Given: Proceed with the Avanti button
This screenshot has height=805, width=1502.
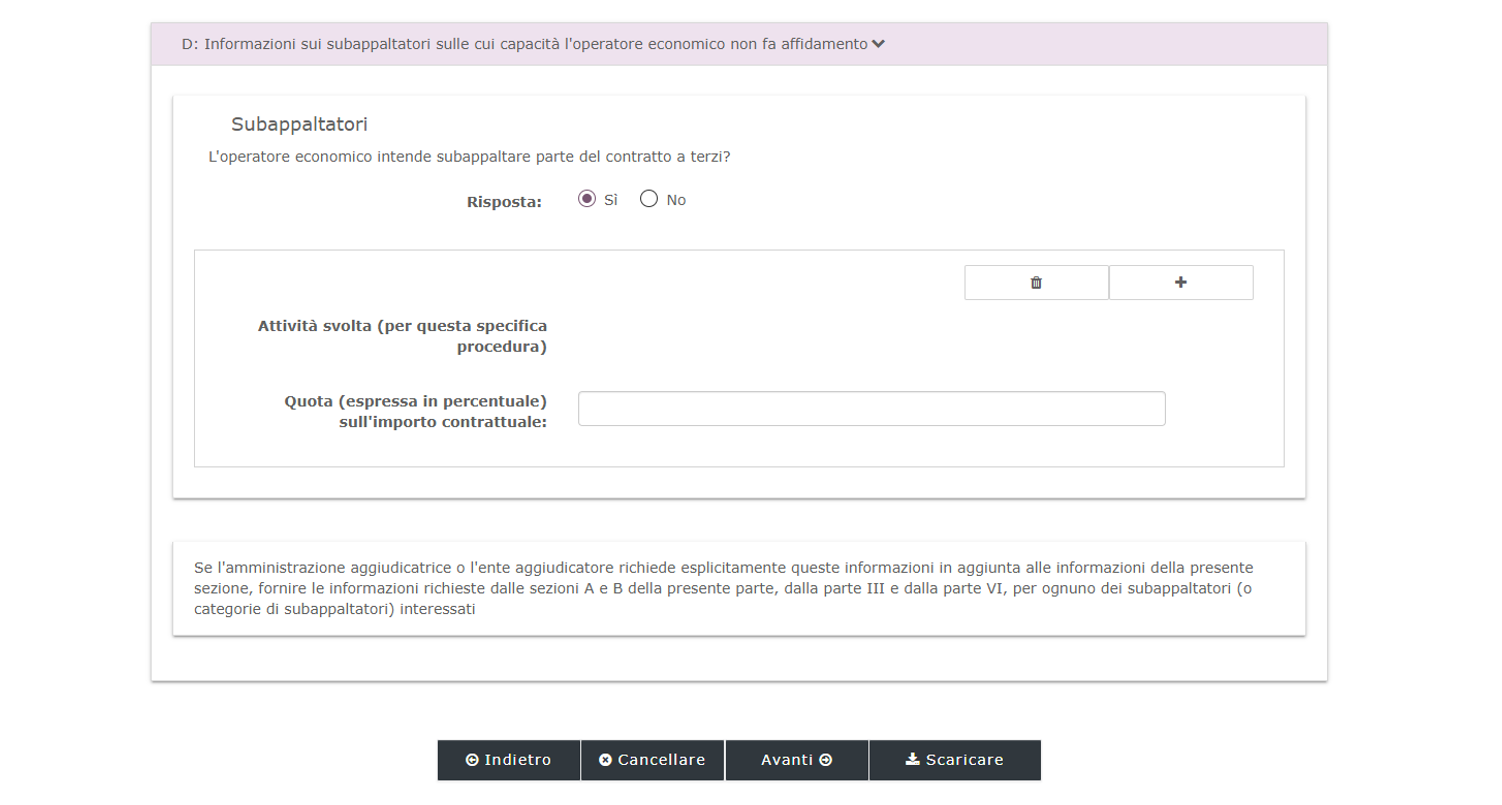Looking at the screenshot, I should click(x=796, y=760).
